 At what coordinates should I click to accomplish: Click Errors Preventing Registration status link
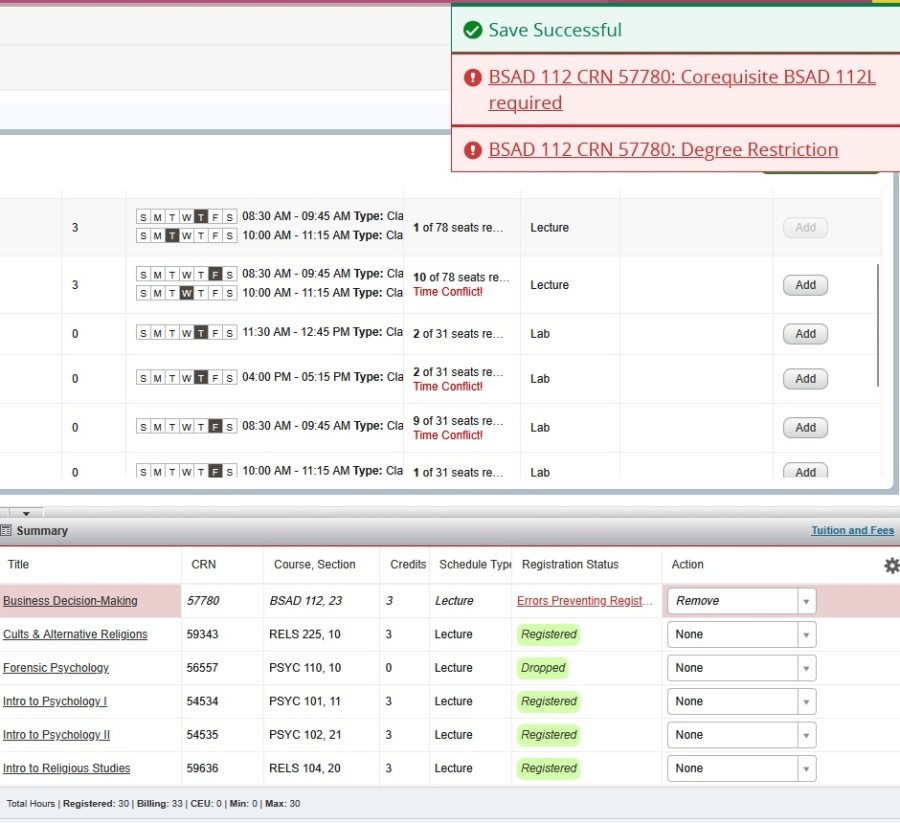[x=584, y=601]
